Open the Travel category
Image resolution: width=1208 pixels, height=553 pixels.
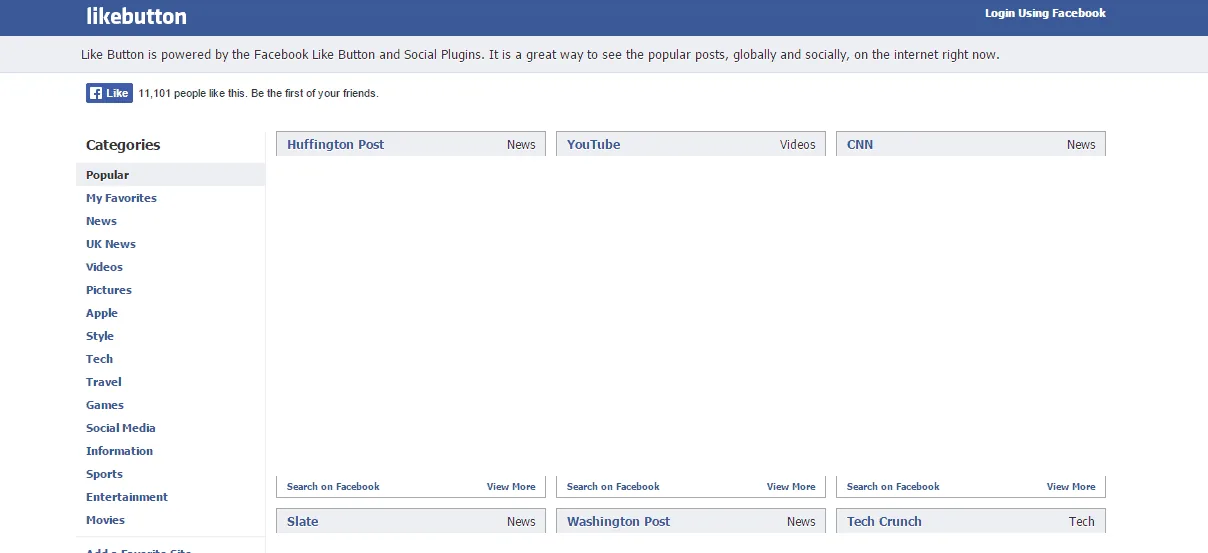pyautogui.click(x=104, y=382)
